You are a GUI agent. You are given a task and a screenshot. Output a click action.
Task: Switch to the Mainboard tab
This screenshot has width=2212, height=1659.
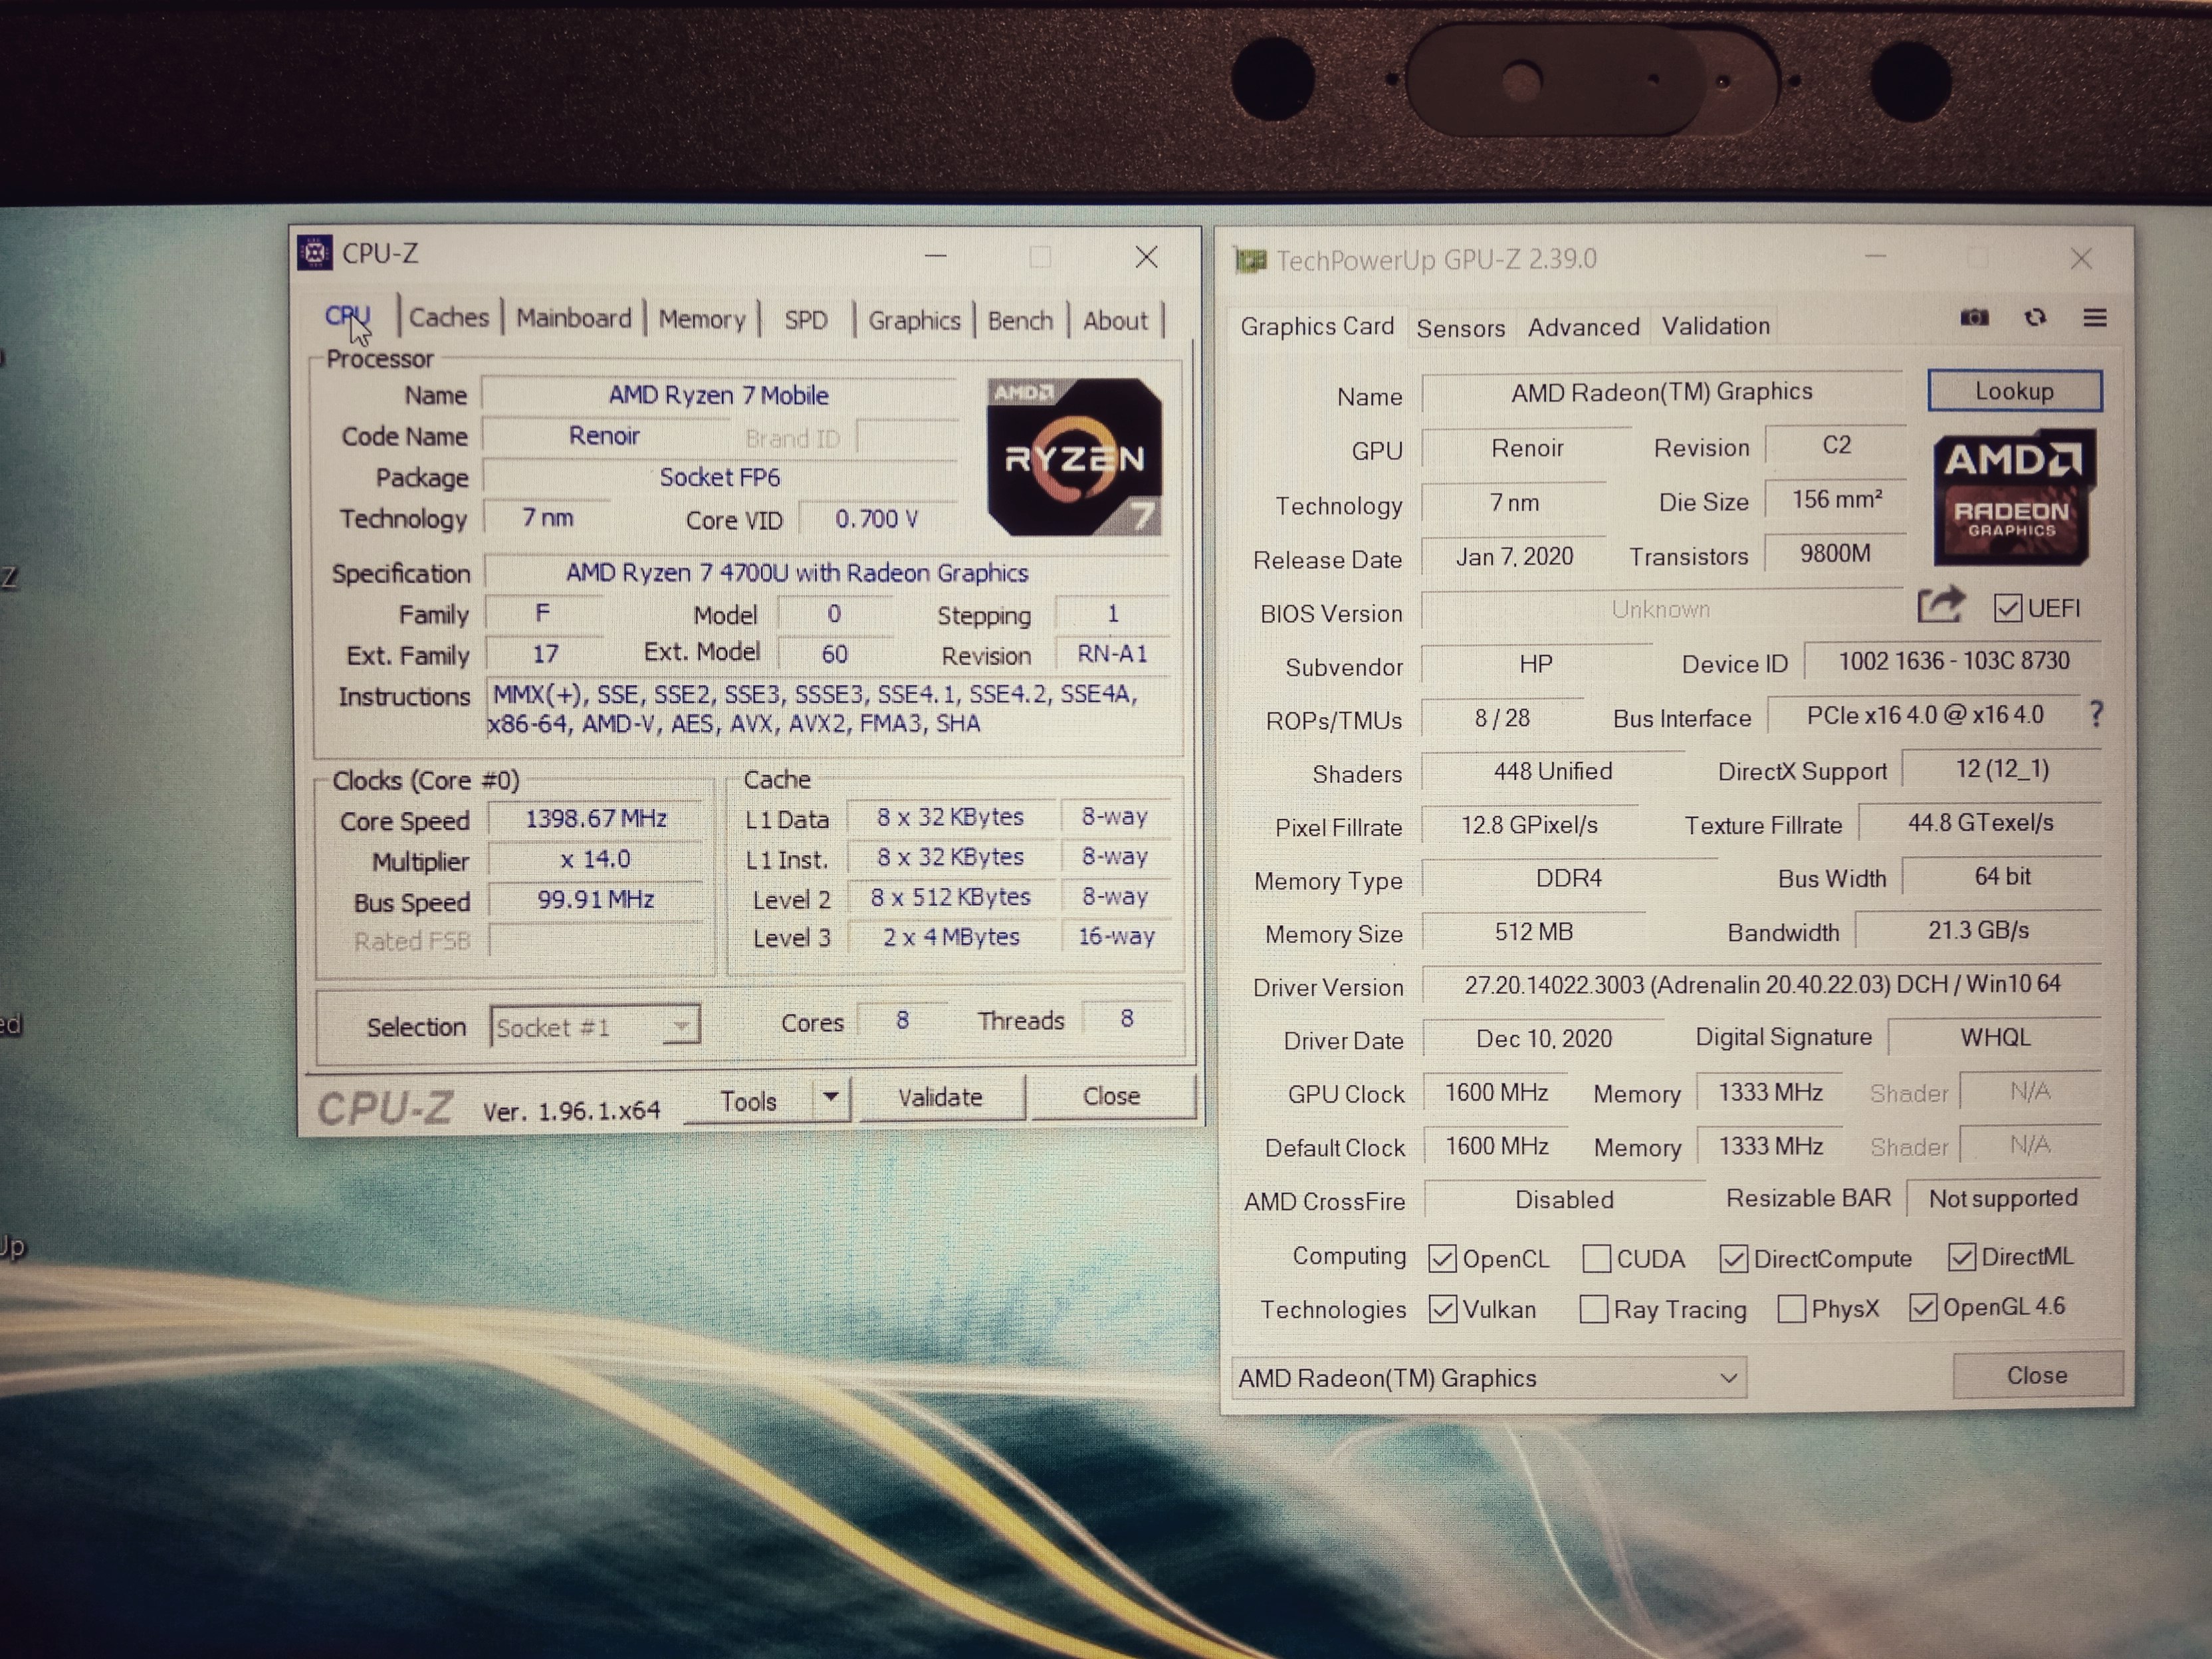click(573, 319)
